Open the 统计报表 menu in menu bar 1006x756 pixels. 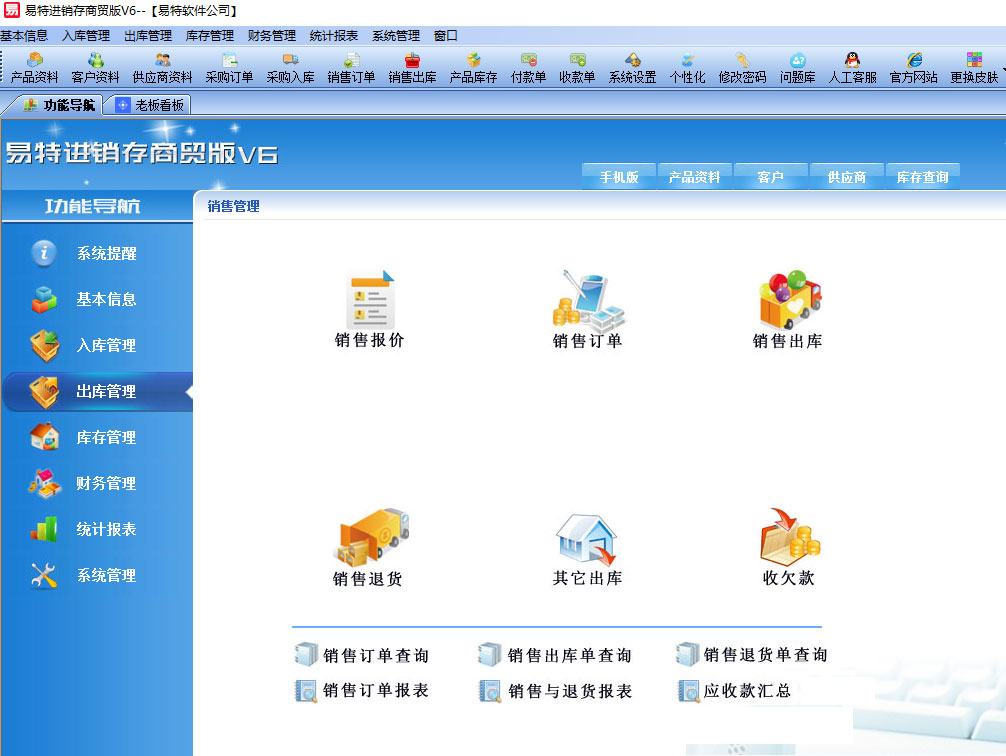point(334,36)
